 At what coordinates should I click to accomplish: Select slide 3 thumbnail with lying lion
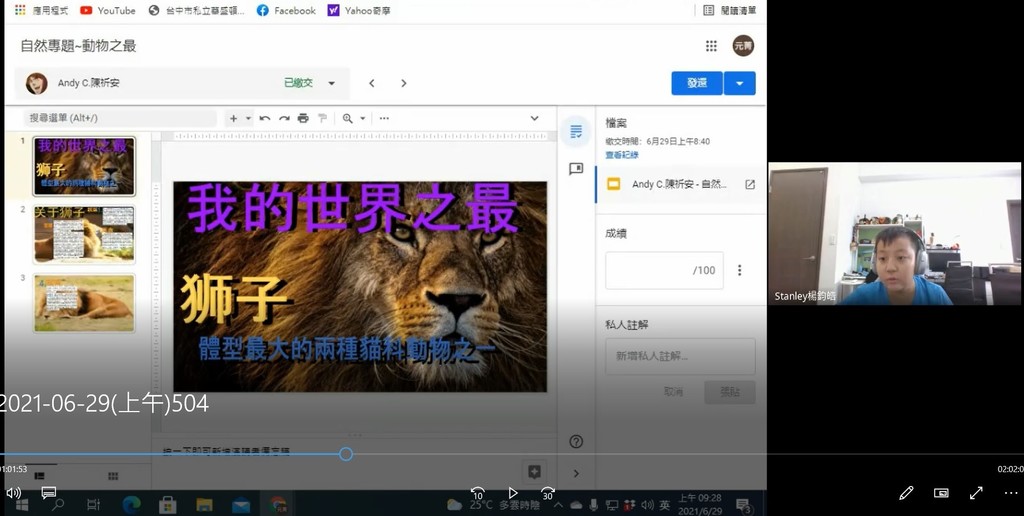click(x=84, y=303)
